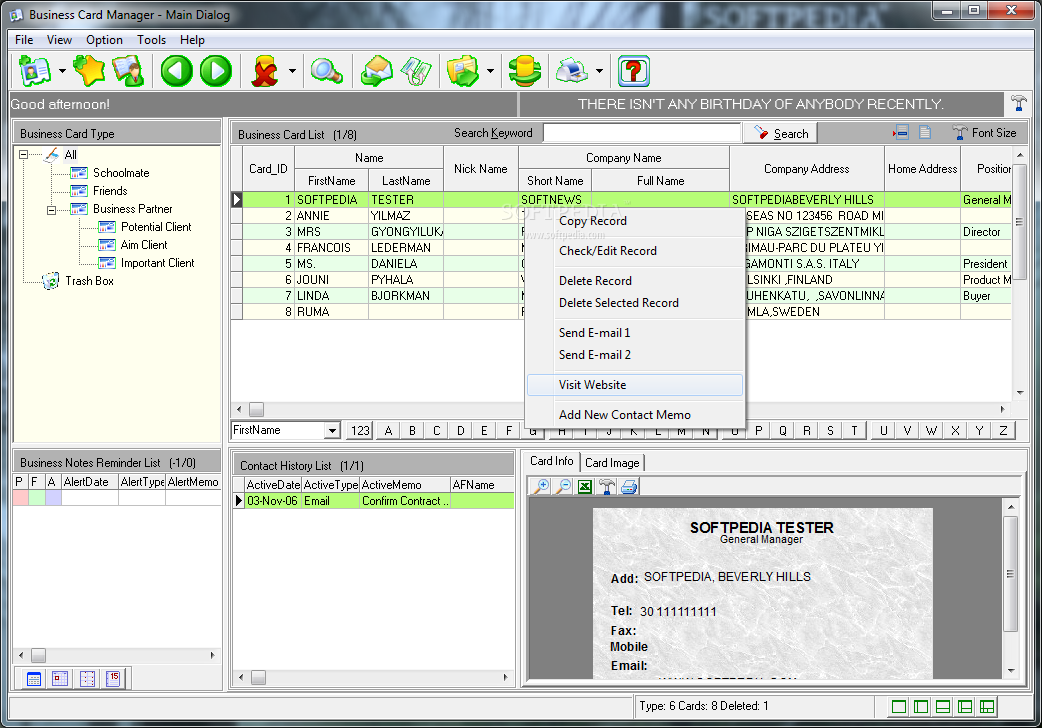Screen dimensions: 1042x728
Task: Click the card preview vertical scrollbar
Action: point(1011,574)
